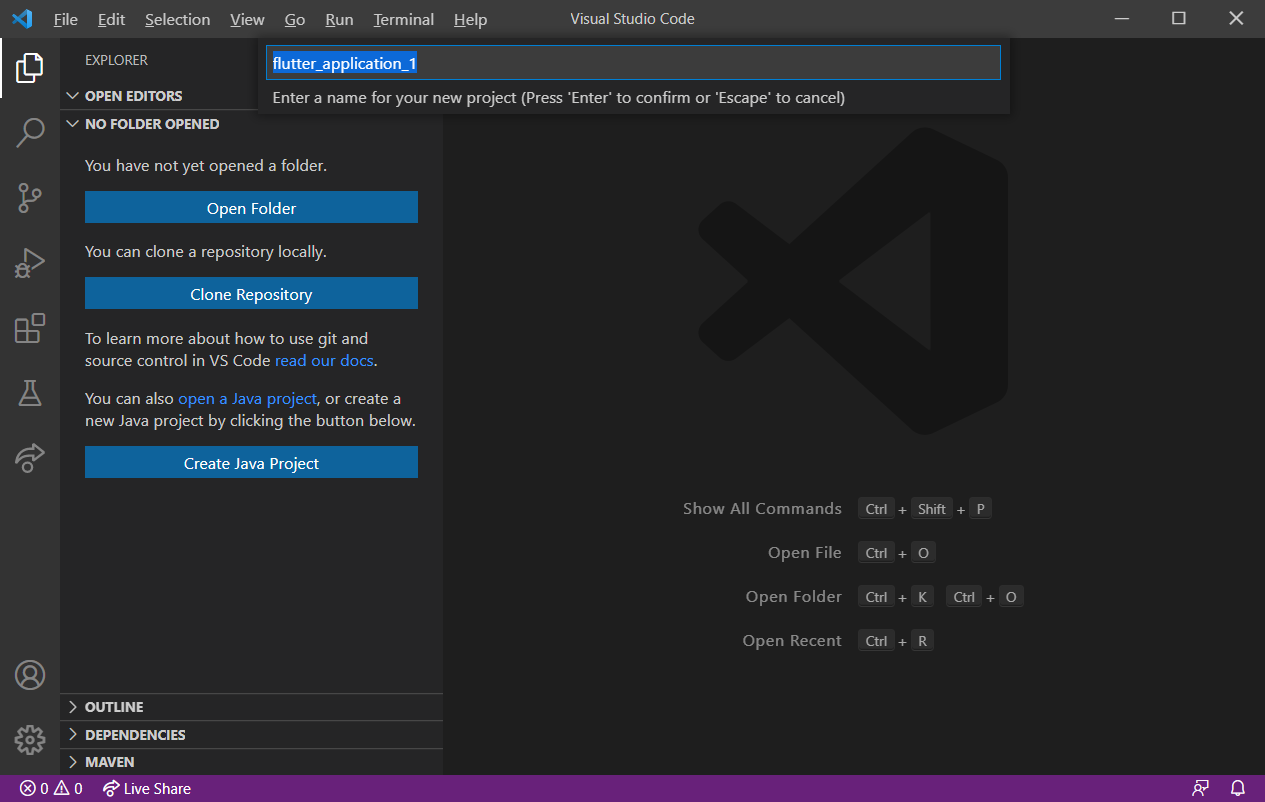
Task: Click the project name input field
Action: 633,63
